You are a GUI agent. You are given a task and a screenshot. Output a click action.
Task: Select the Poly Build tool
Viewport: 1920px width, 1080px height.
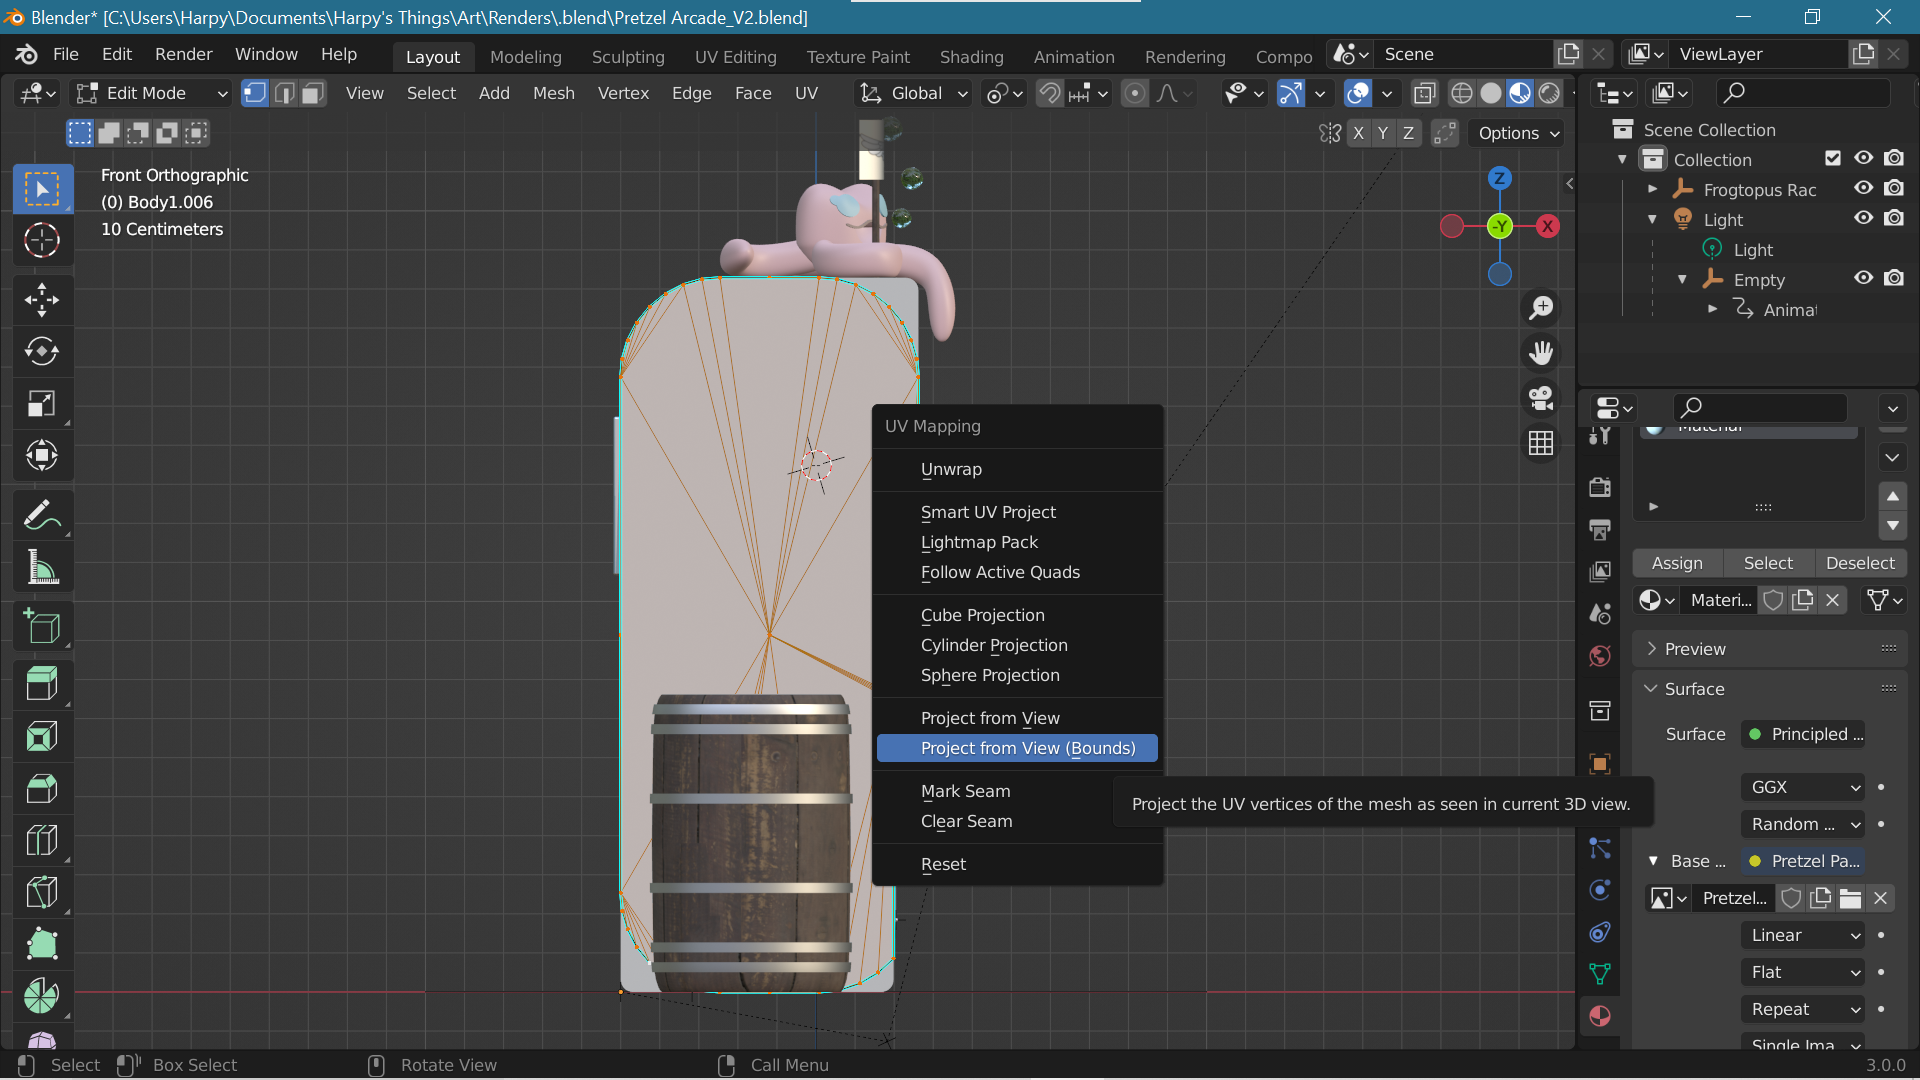pos(42,944)
